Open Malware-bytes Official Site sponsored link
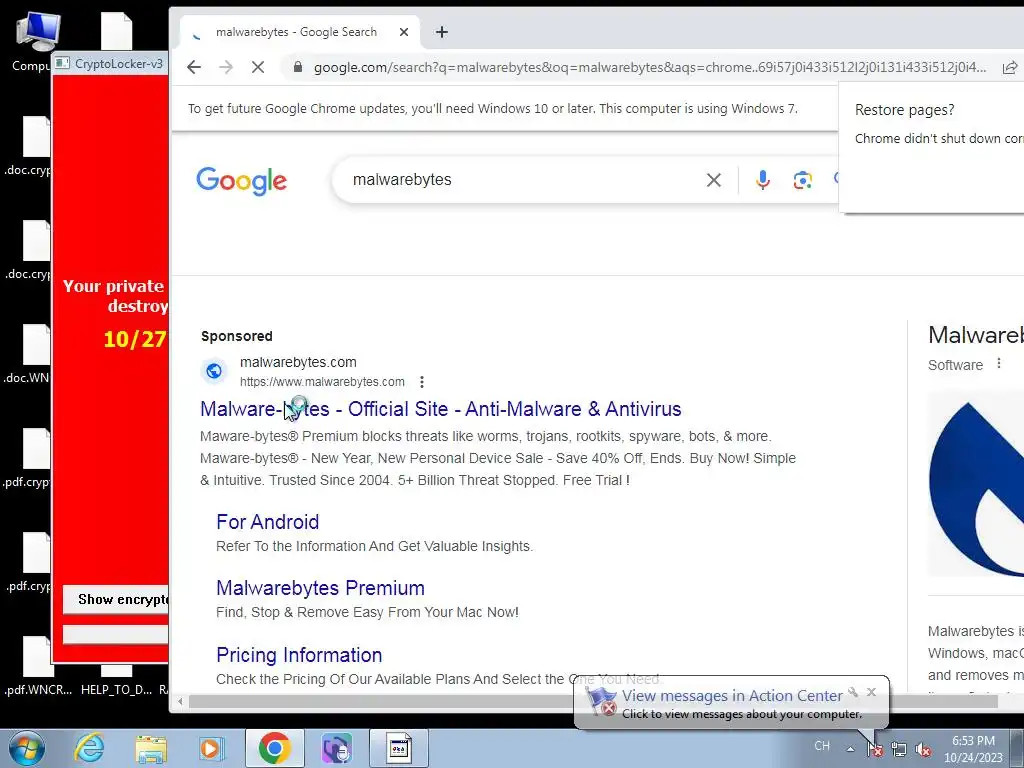This screenshot has height=768, width=1024. [441, 409]
